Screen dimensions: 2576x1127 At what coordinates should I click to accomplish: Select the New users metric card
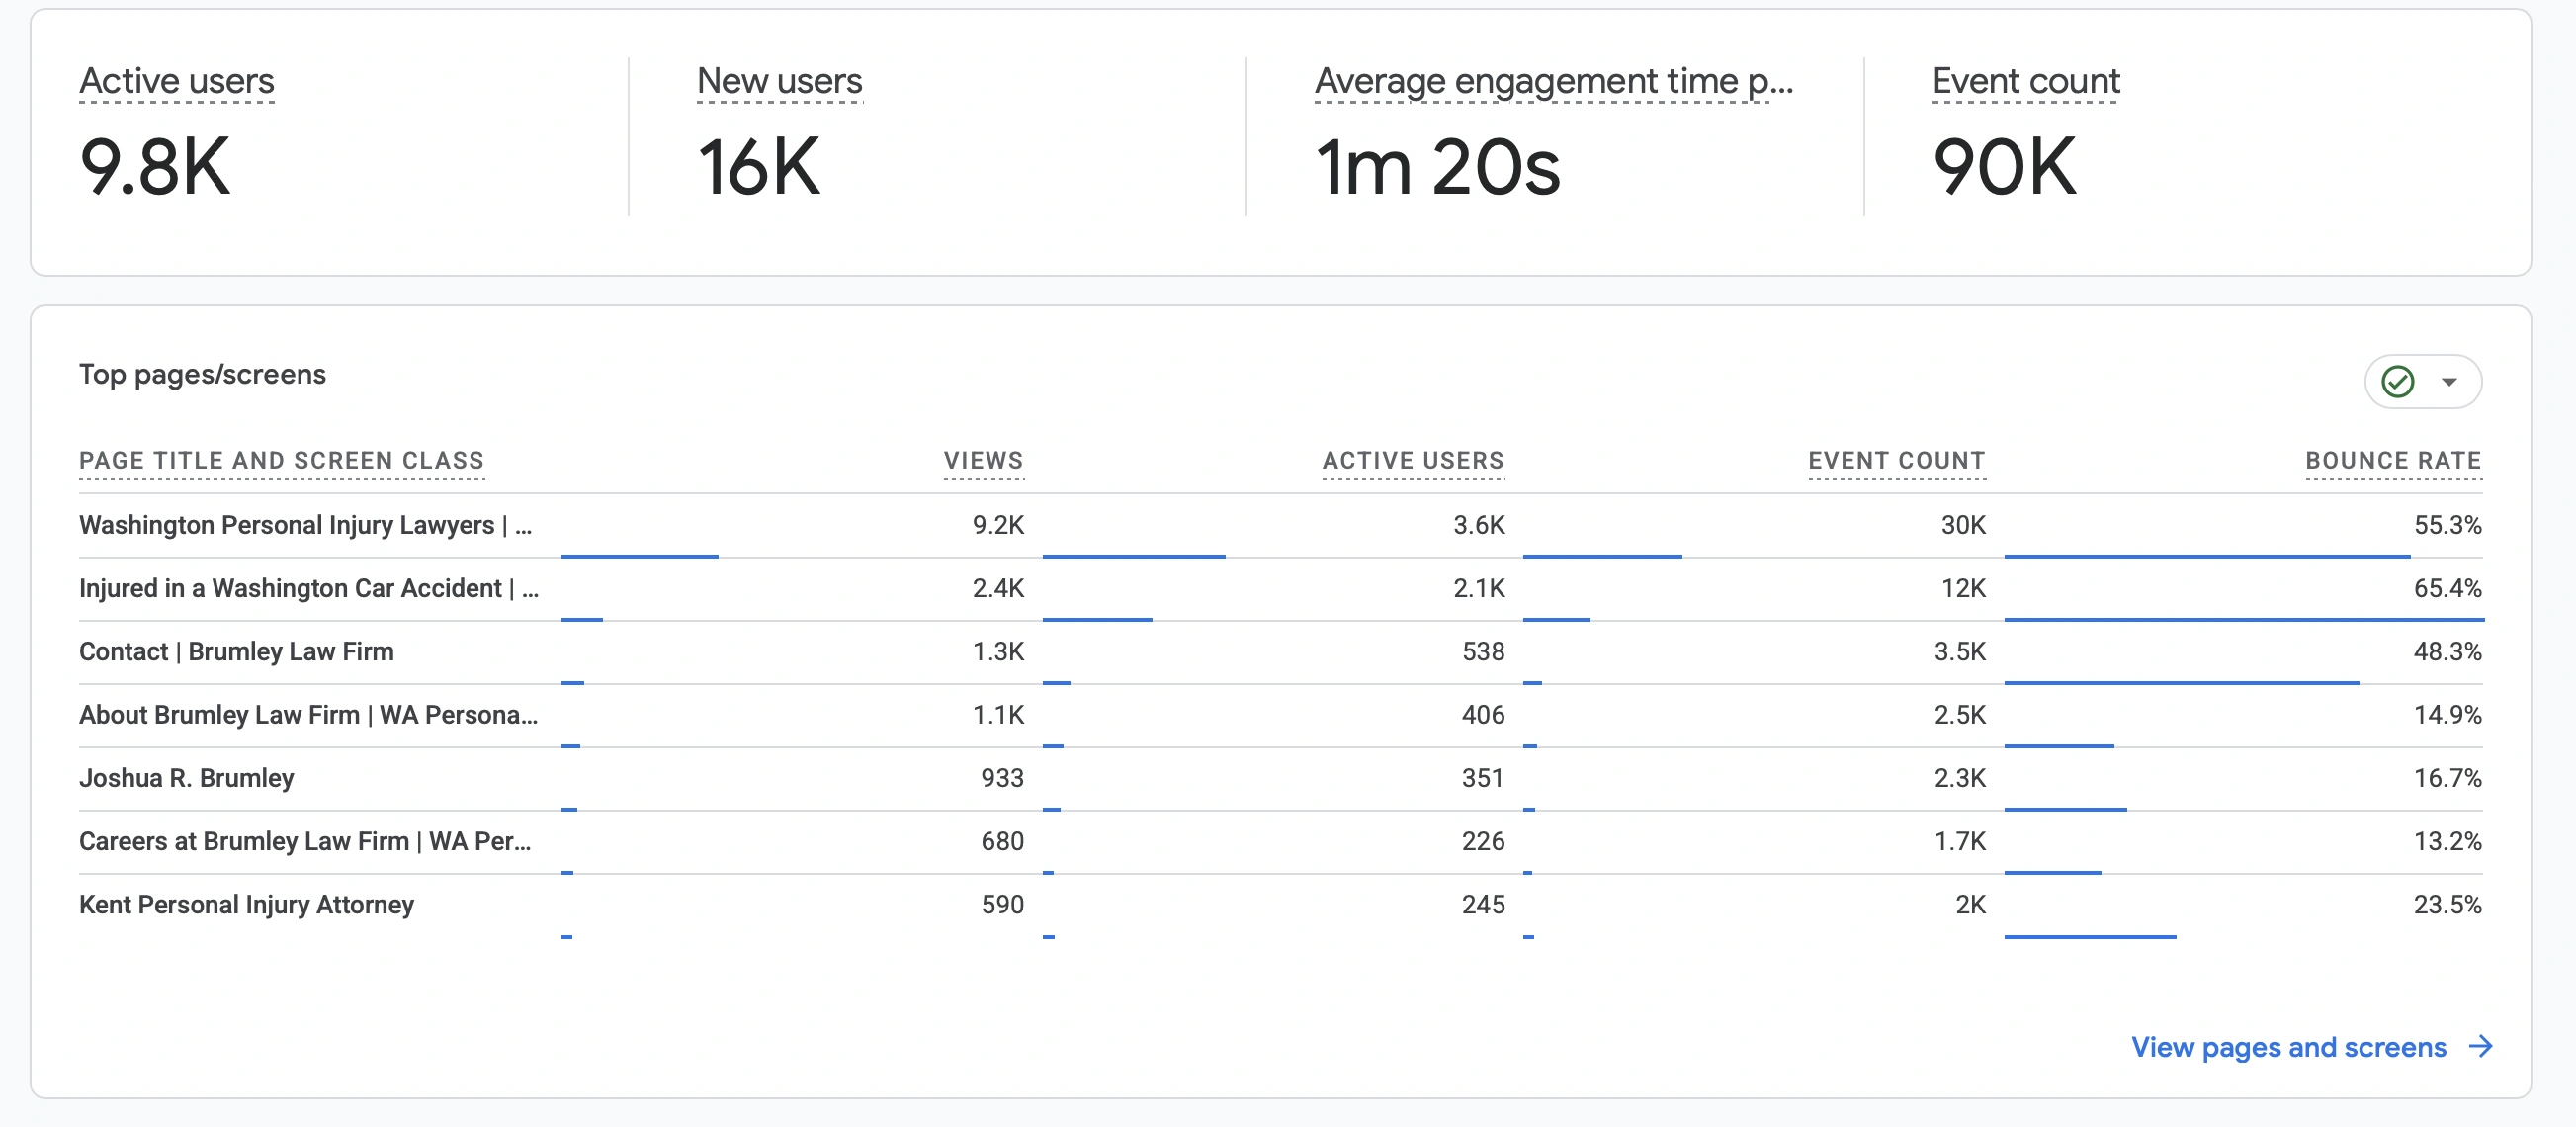click(938, 136)
